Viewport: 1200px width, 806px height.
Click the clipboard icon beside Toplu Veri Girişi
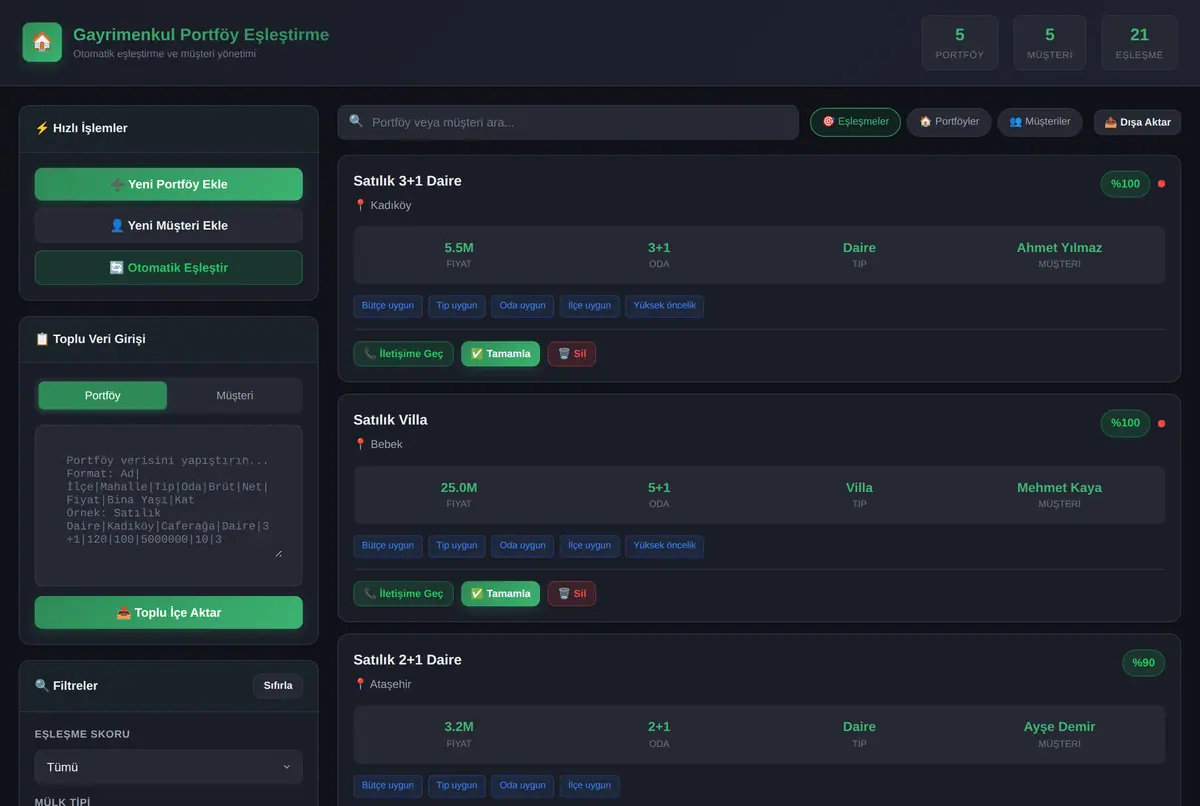click(42, 339)
